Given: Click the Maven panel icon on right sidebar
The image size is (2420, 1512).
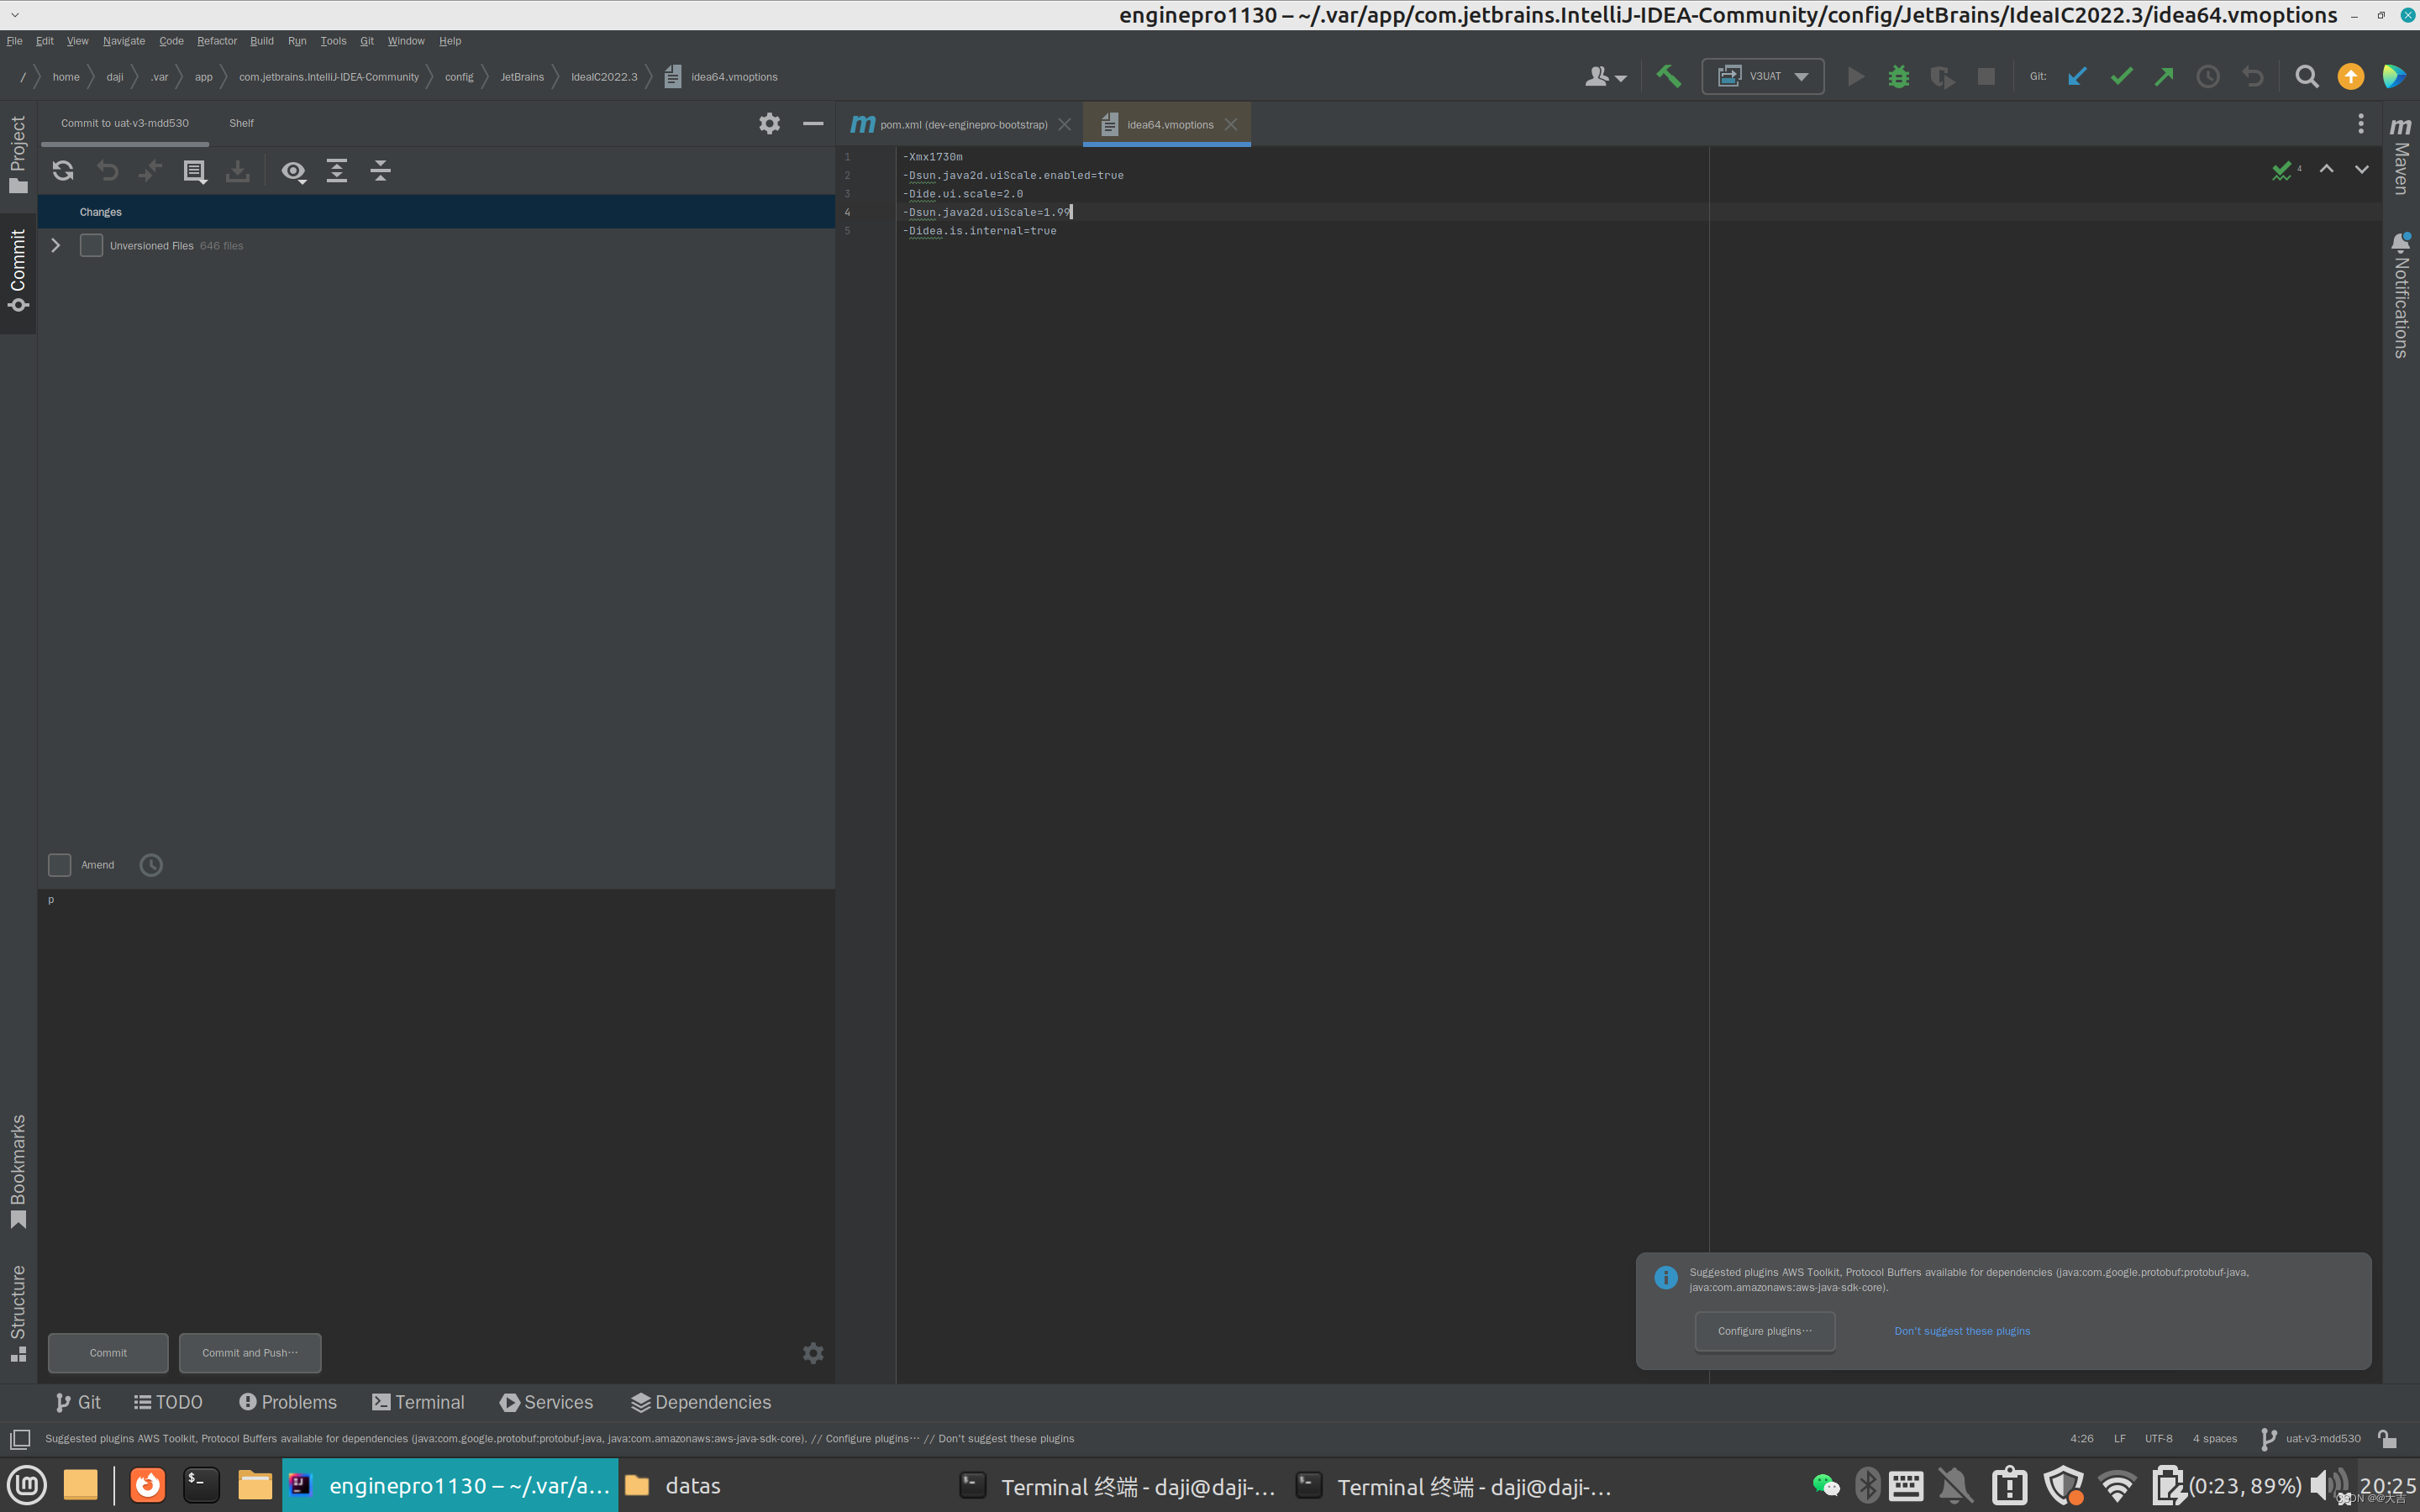Looking at the screenshot, I should pyautogui.click(x=2402, y=150).
